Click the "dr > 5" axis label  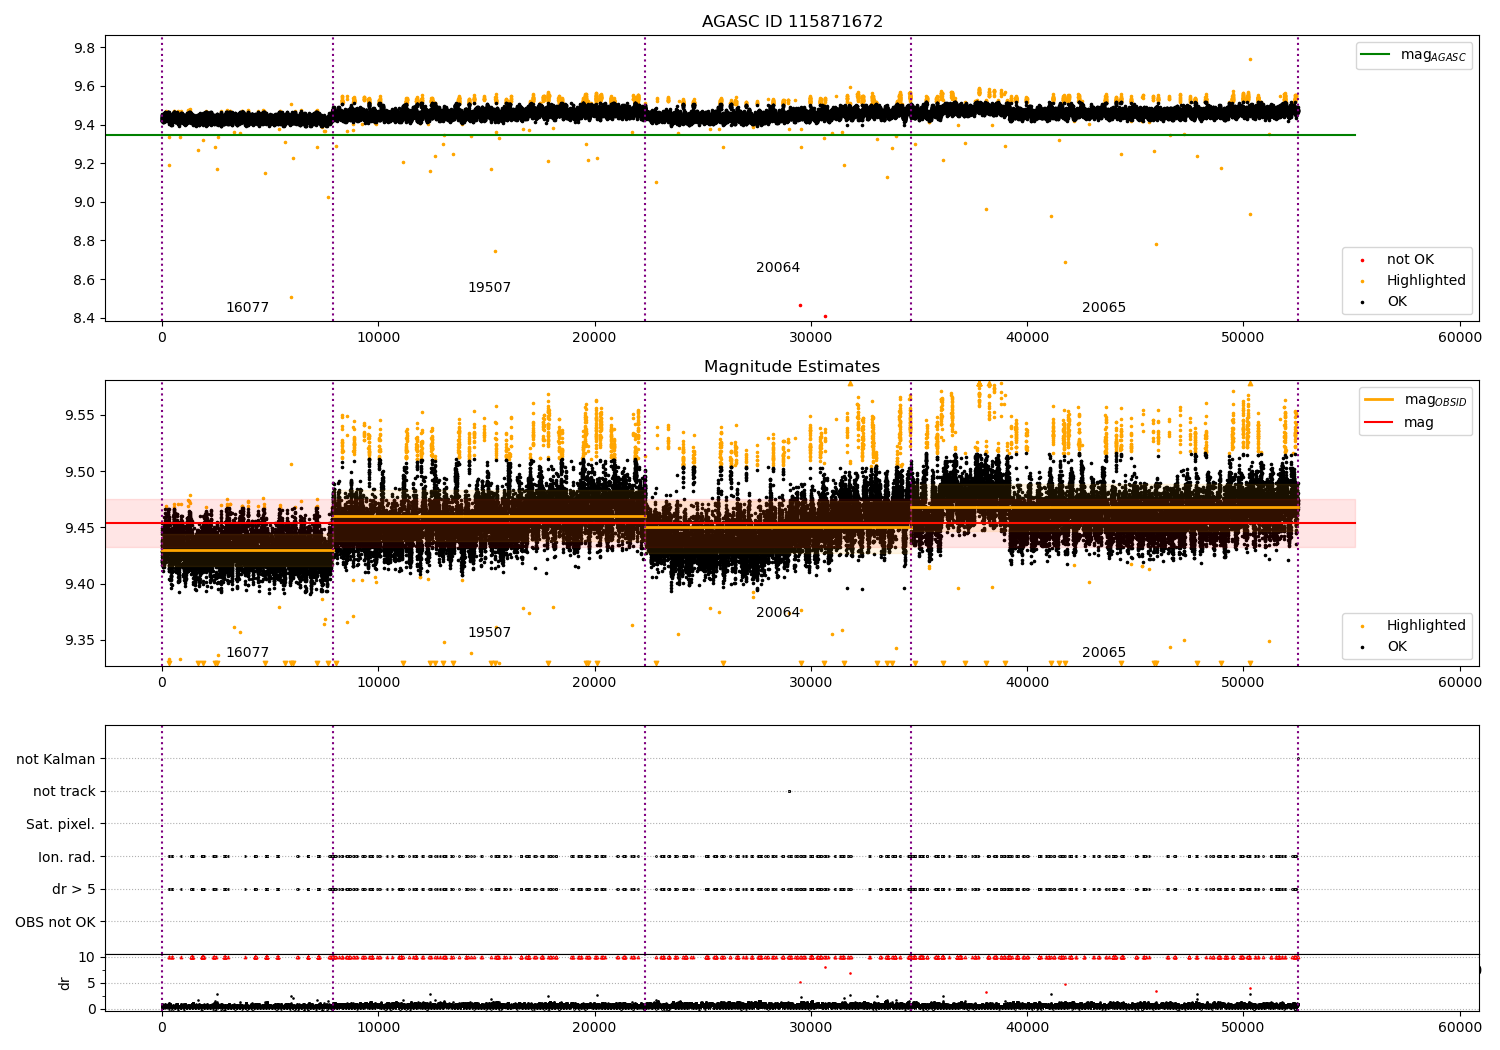[x=74, y=889]
